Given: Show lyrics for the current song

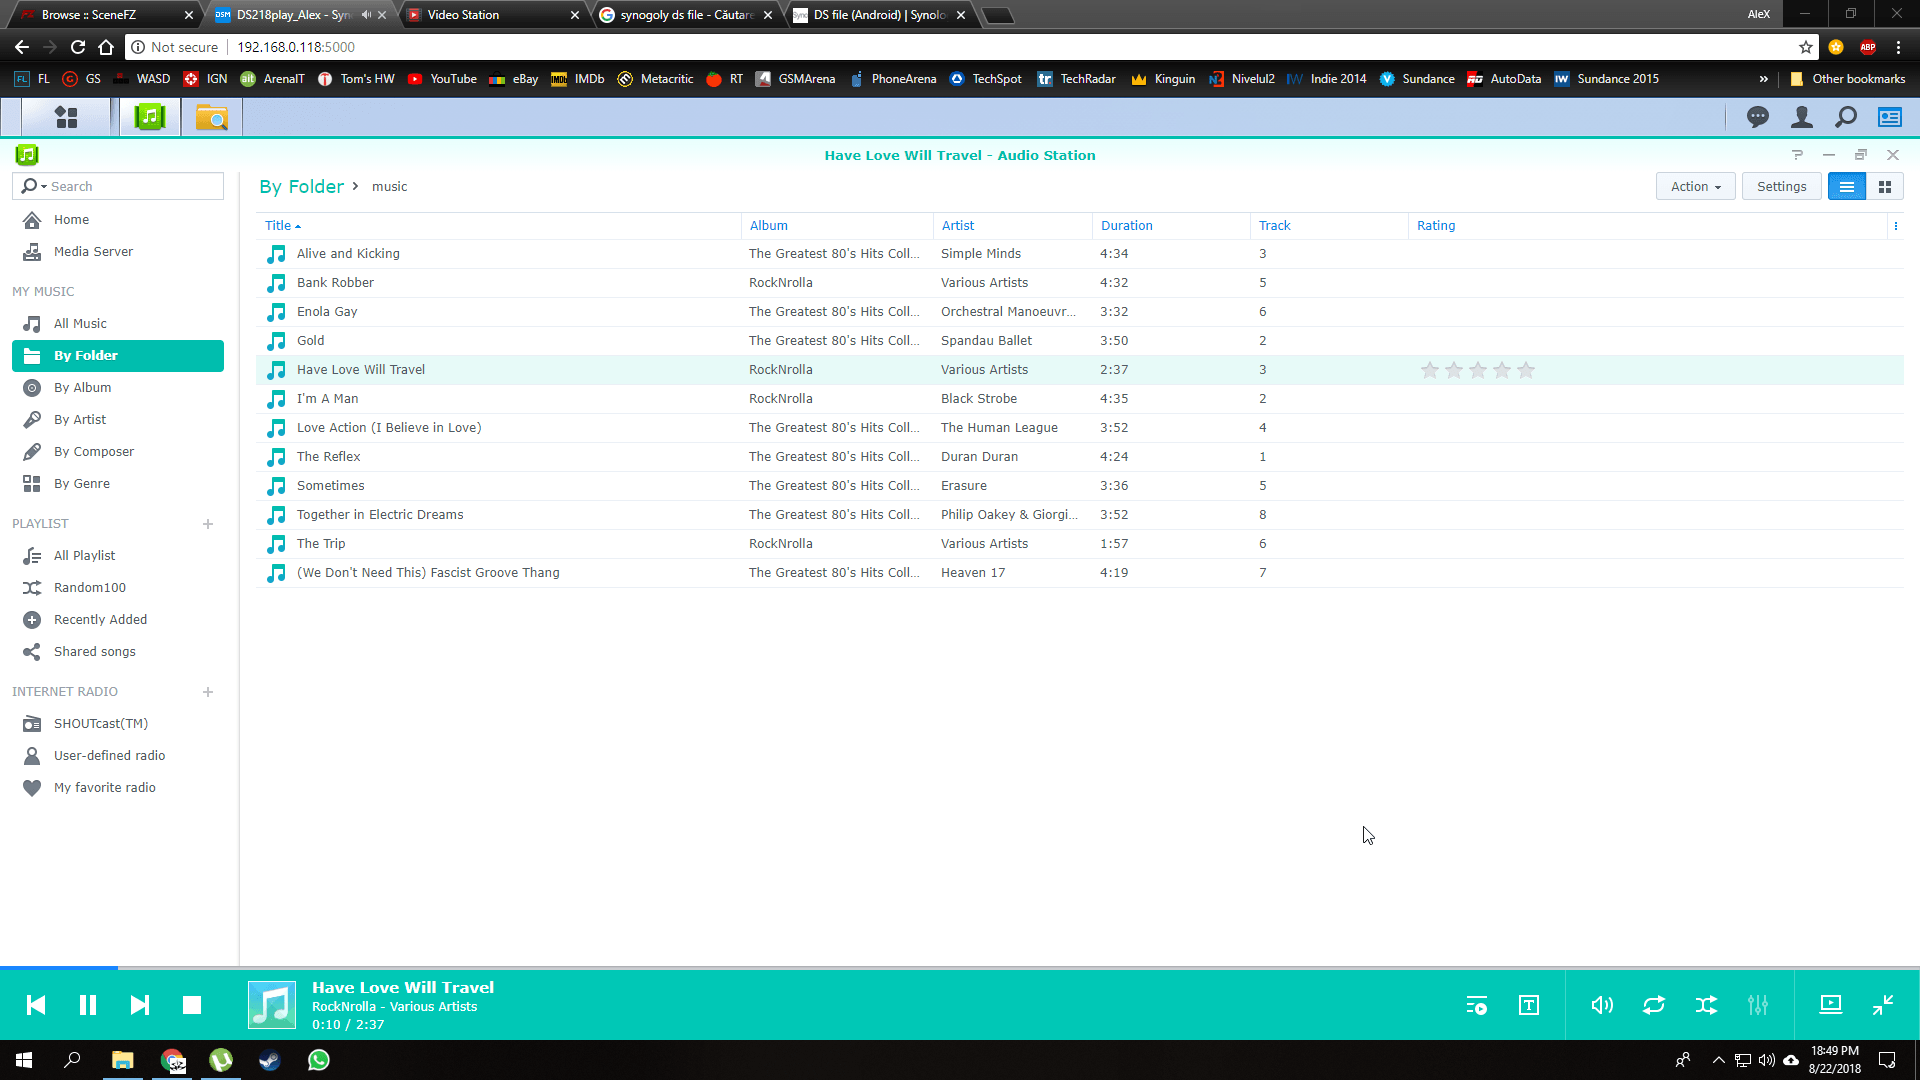Looking at the screenshot, I should tap(1529, 1005).
